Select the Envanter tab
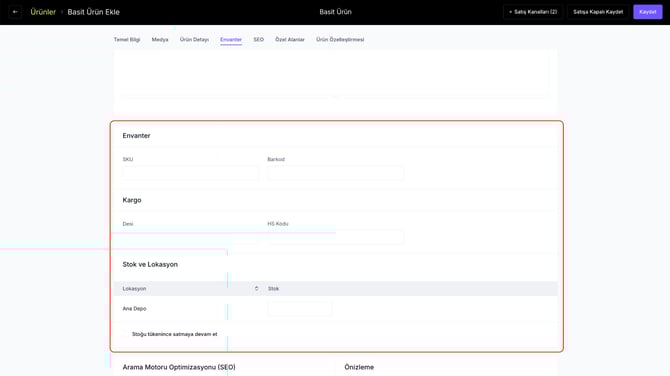The height and width of the screenshot is (376, 670). coord(231,39)
